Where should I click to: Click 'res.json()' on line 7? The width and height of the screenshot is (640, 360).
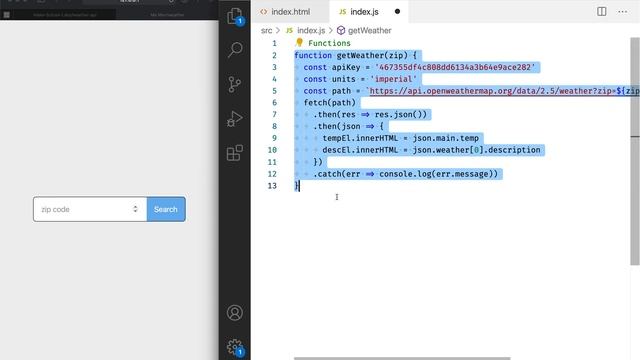[x=400, y=114]
